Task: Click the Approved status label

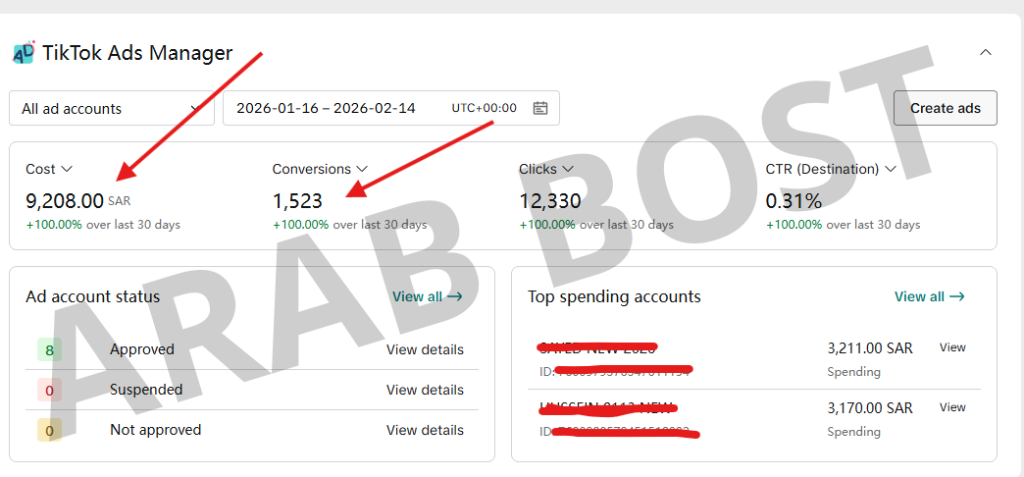Action: pos(142,350)
